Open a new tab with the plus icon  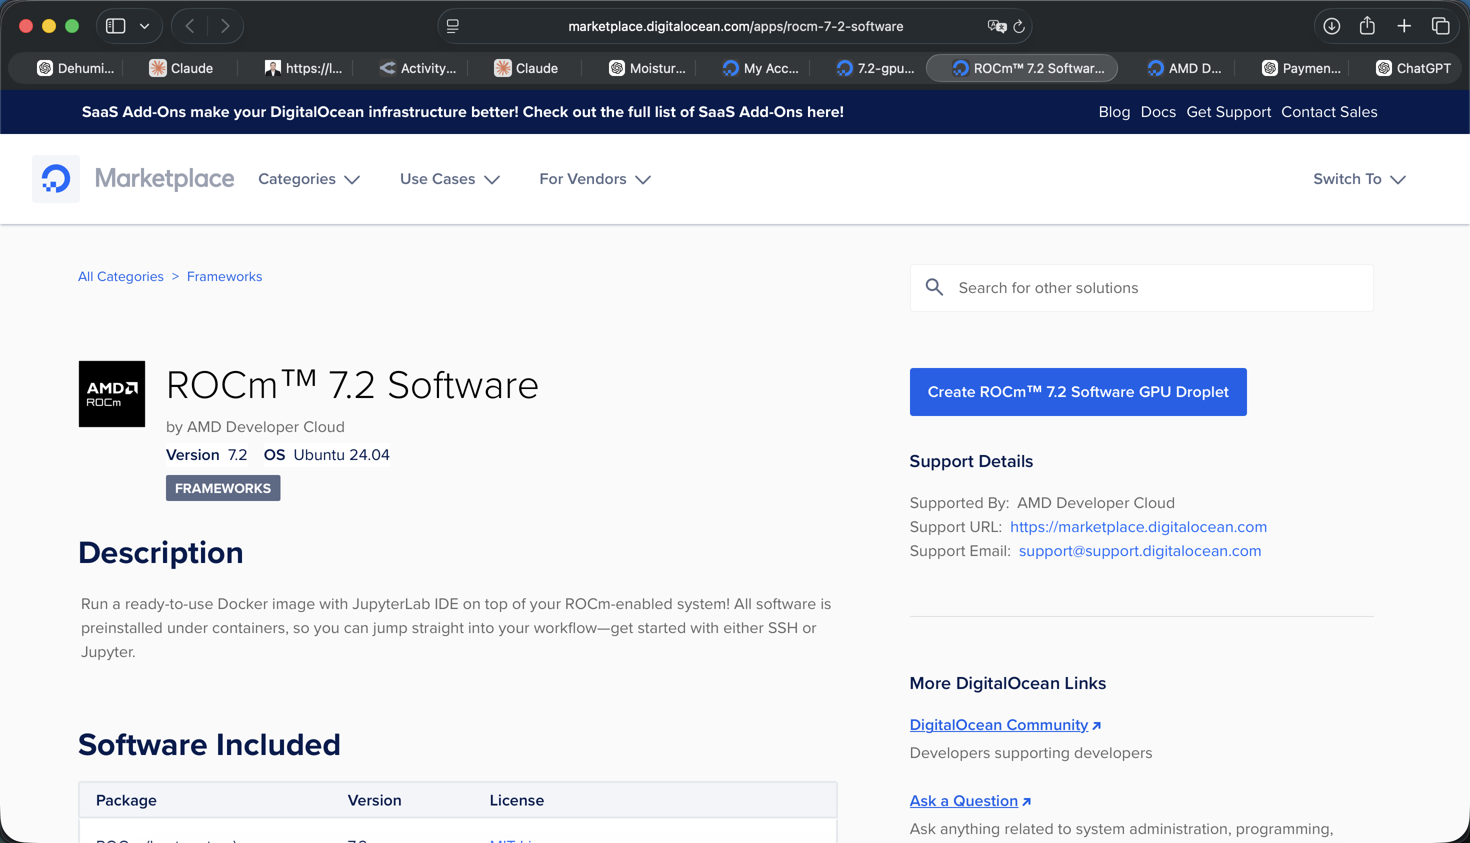coord(1404,26)
